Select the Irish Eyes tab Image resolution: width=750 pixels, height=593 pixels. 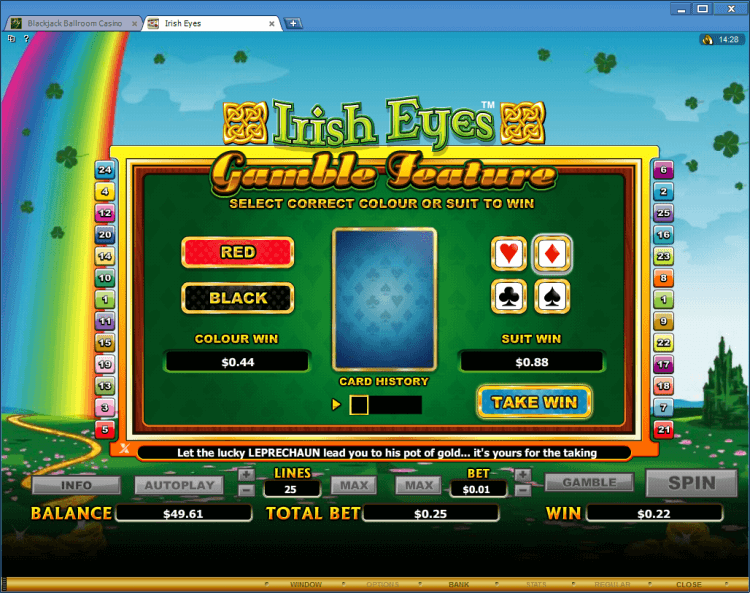pos(210,23)
